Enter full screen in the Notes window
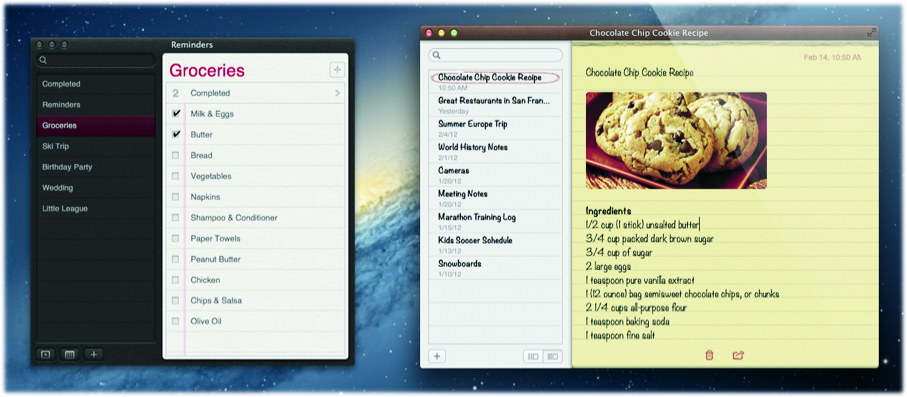The image size is (907, 397). 872,33
